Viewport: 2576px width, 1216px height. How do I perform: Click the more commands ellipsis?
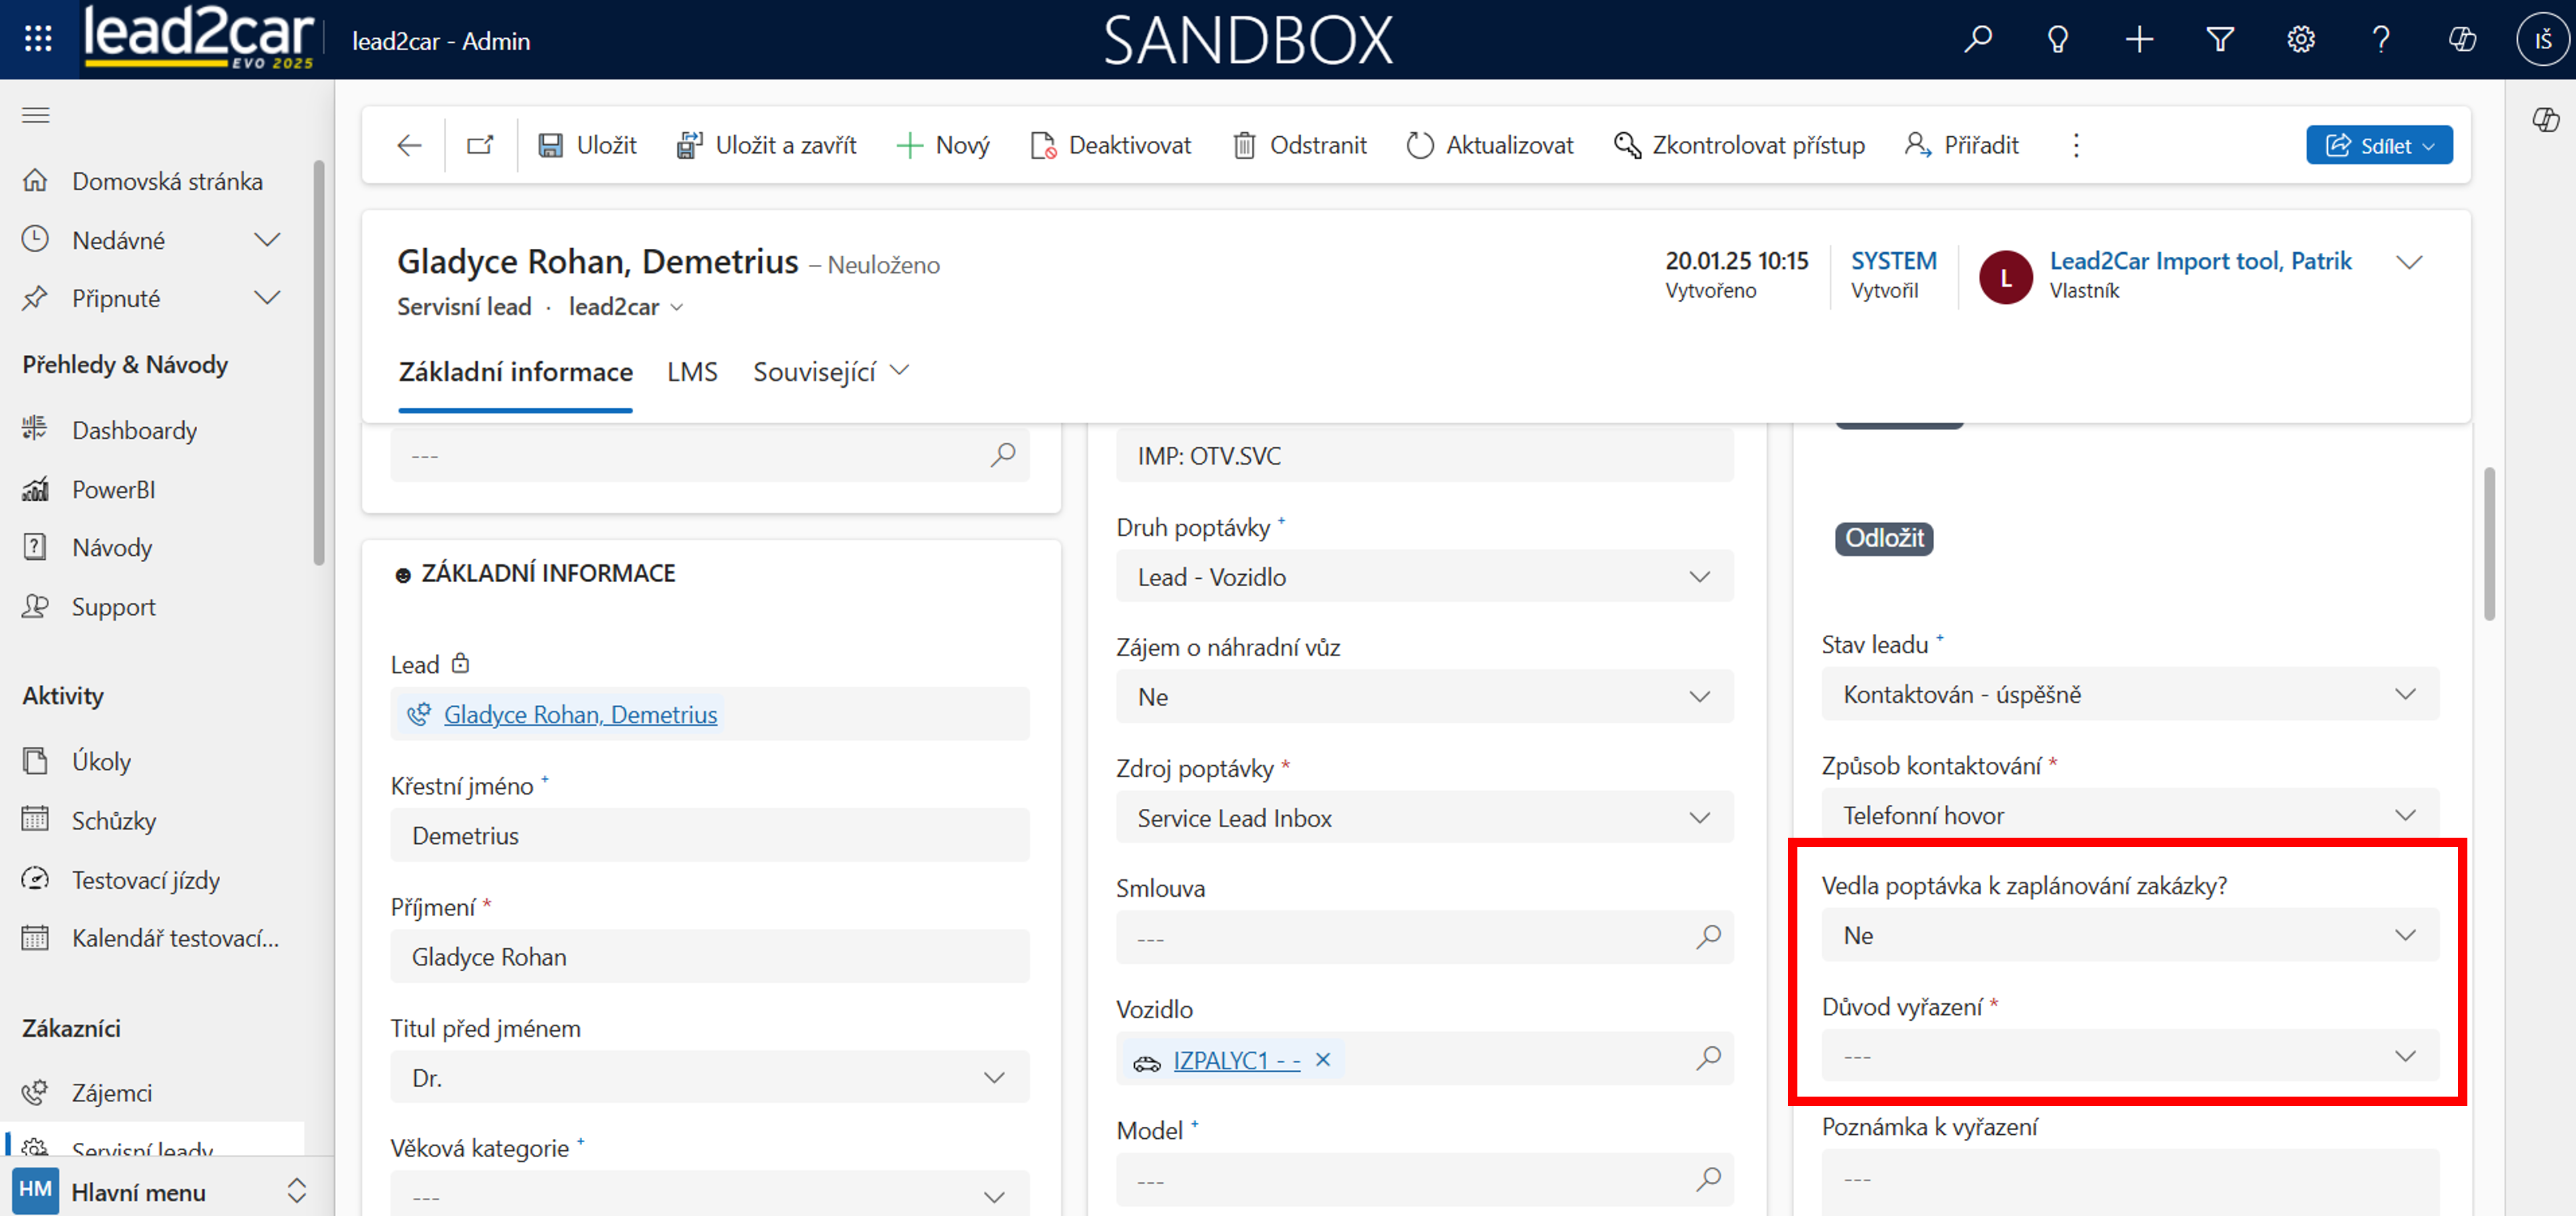coord(2076,146)
